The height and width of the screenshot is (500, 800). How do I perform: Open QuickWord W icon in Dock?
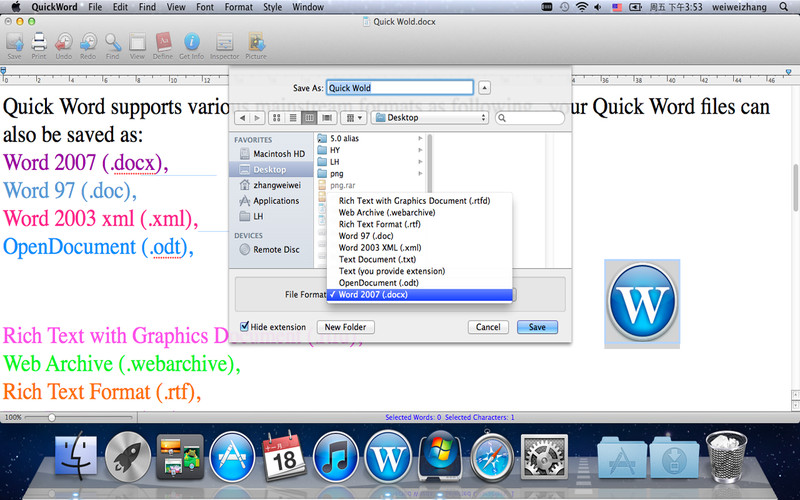point(388,457)
